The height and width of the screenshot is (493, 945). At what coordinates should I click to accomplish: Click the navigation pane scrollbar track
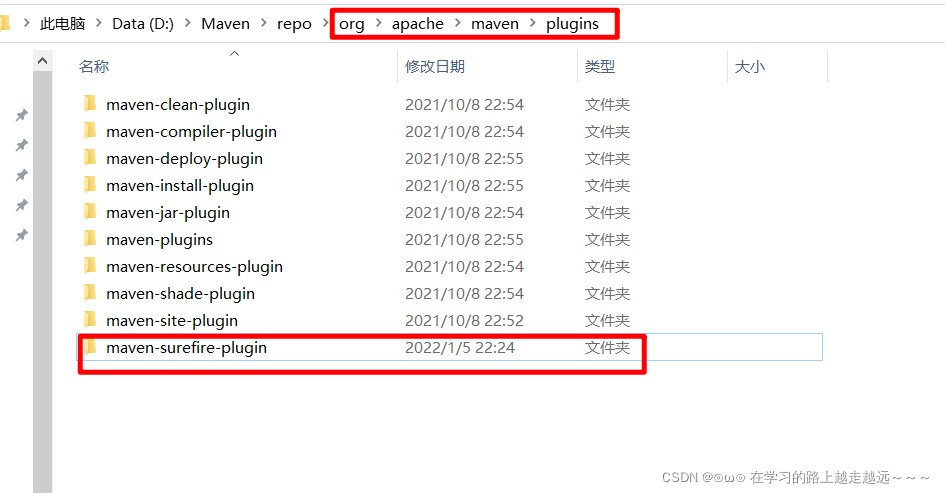click(42, 282)
